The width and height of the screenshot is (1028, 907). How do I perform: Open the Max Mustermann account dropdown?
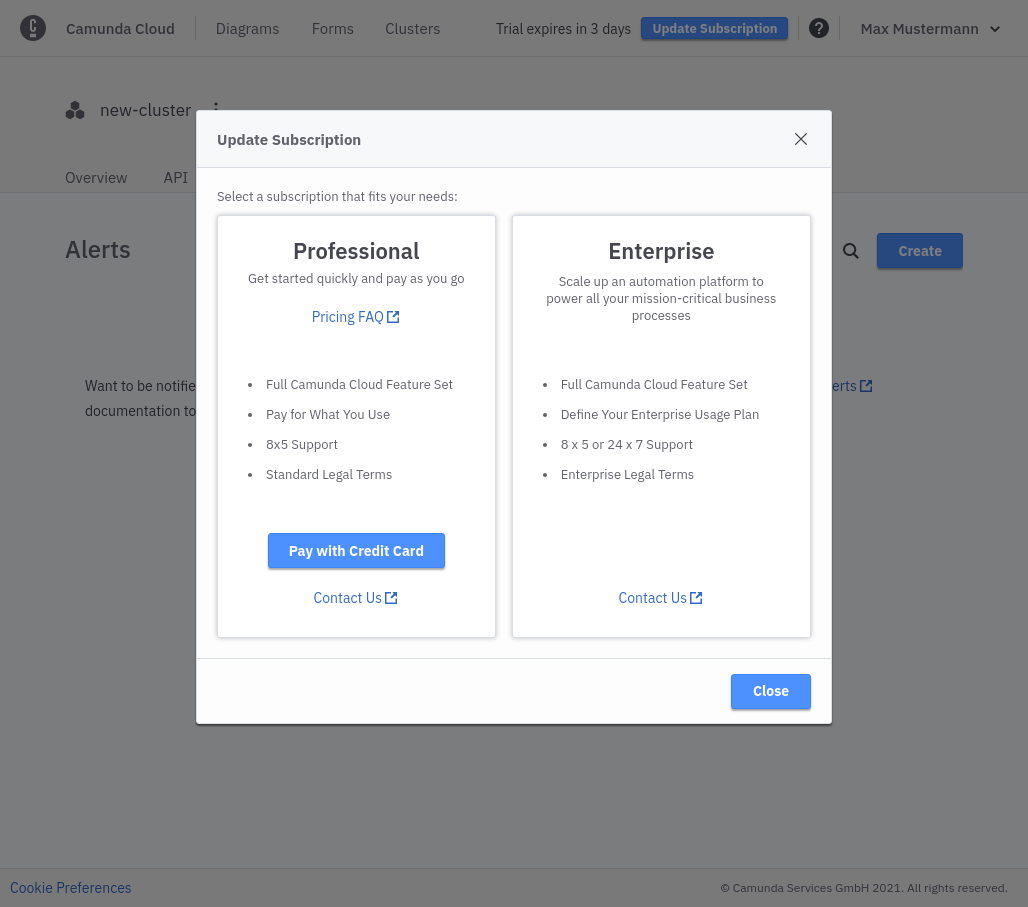(x=929, y=29)
